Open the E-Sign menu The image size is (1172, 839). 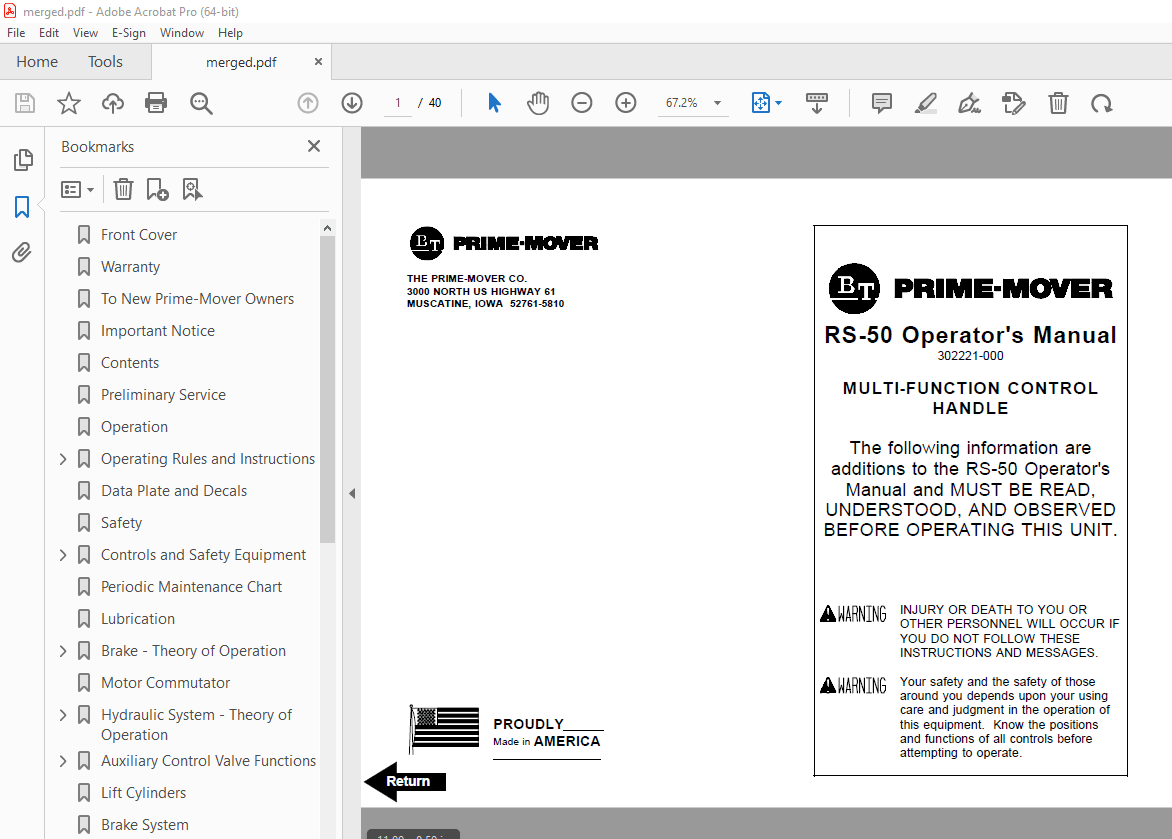coord(129,33)
